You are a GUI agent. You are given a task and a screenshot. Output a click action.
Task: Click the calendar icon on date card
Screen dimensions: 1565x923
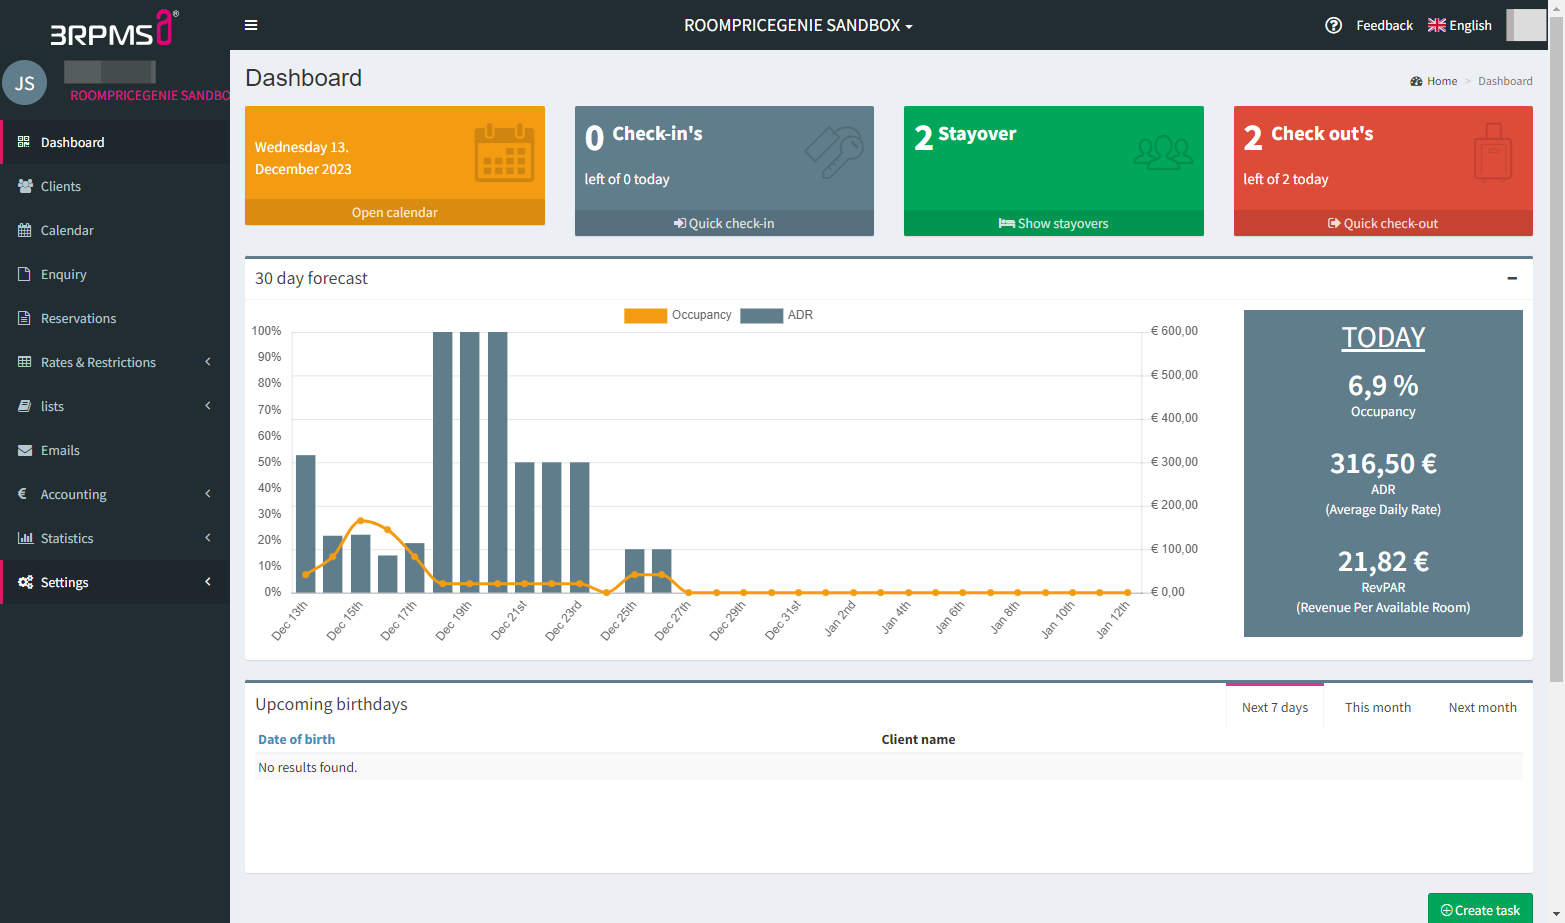(504, 153)
